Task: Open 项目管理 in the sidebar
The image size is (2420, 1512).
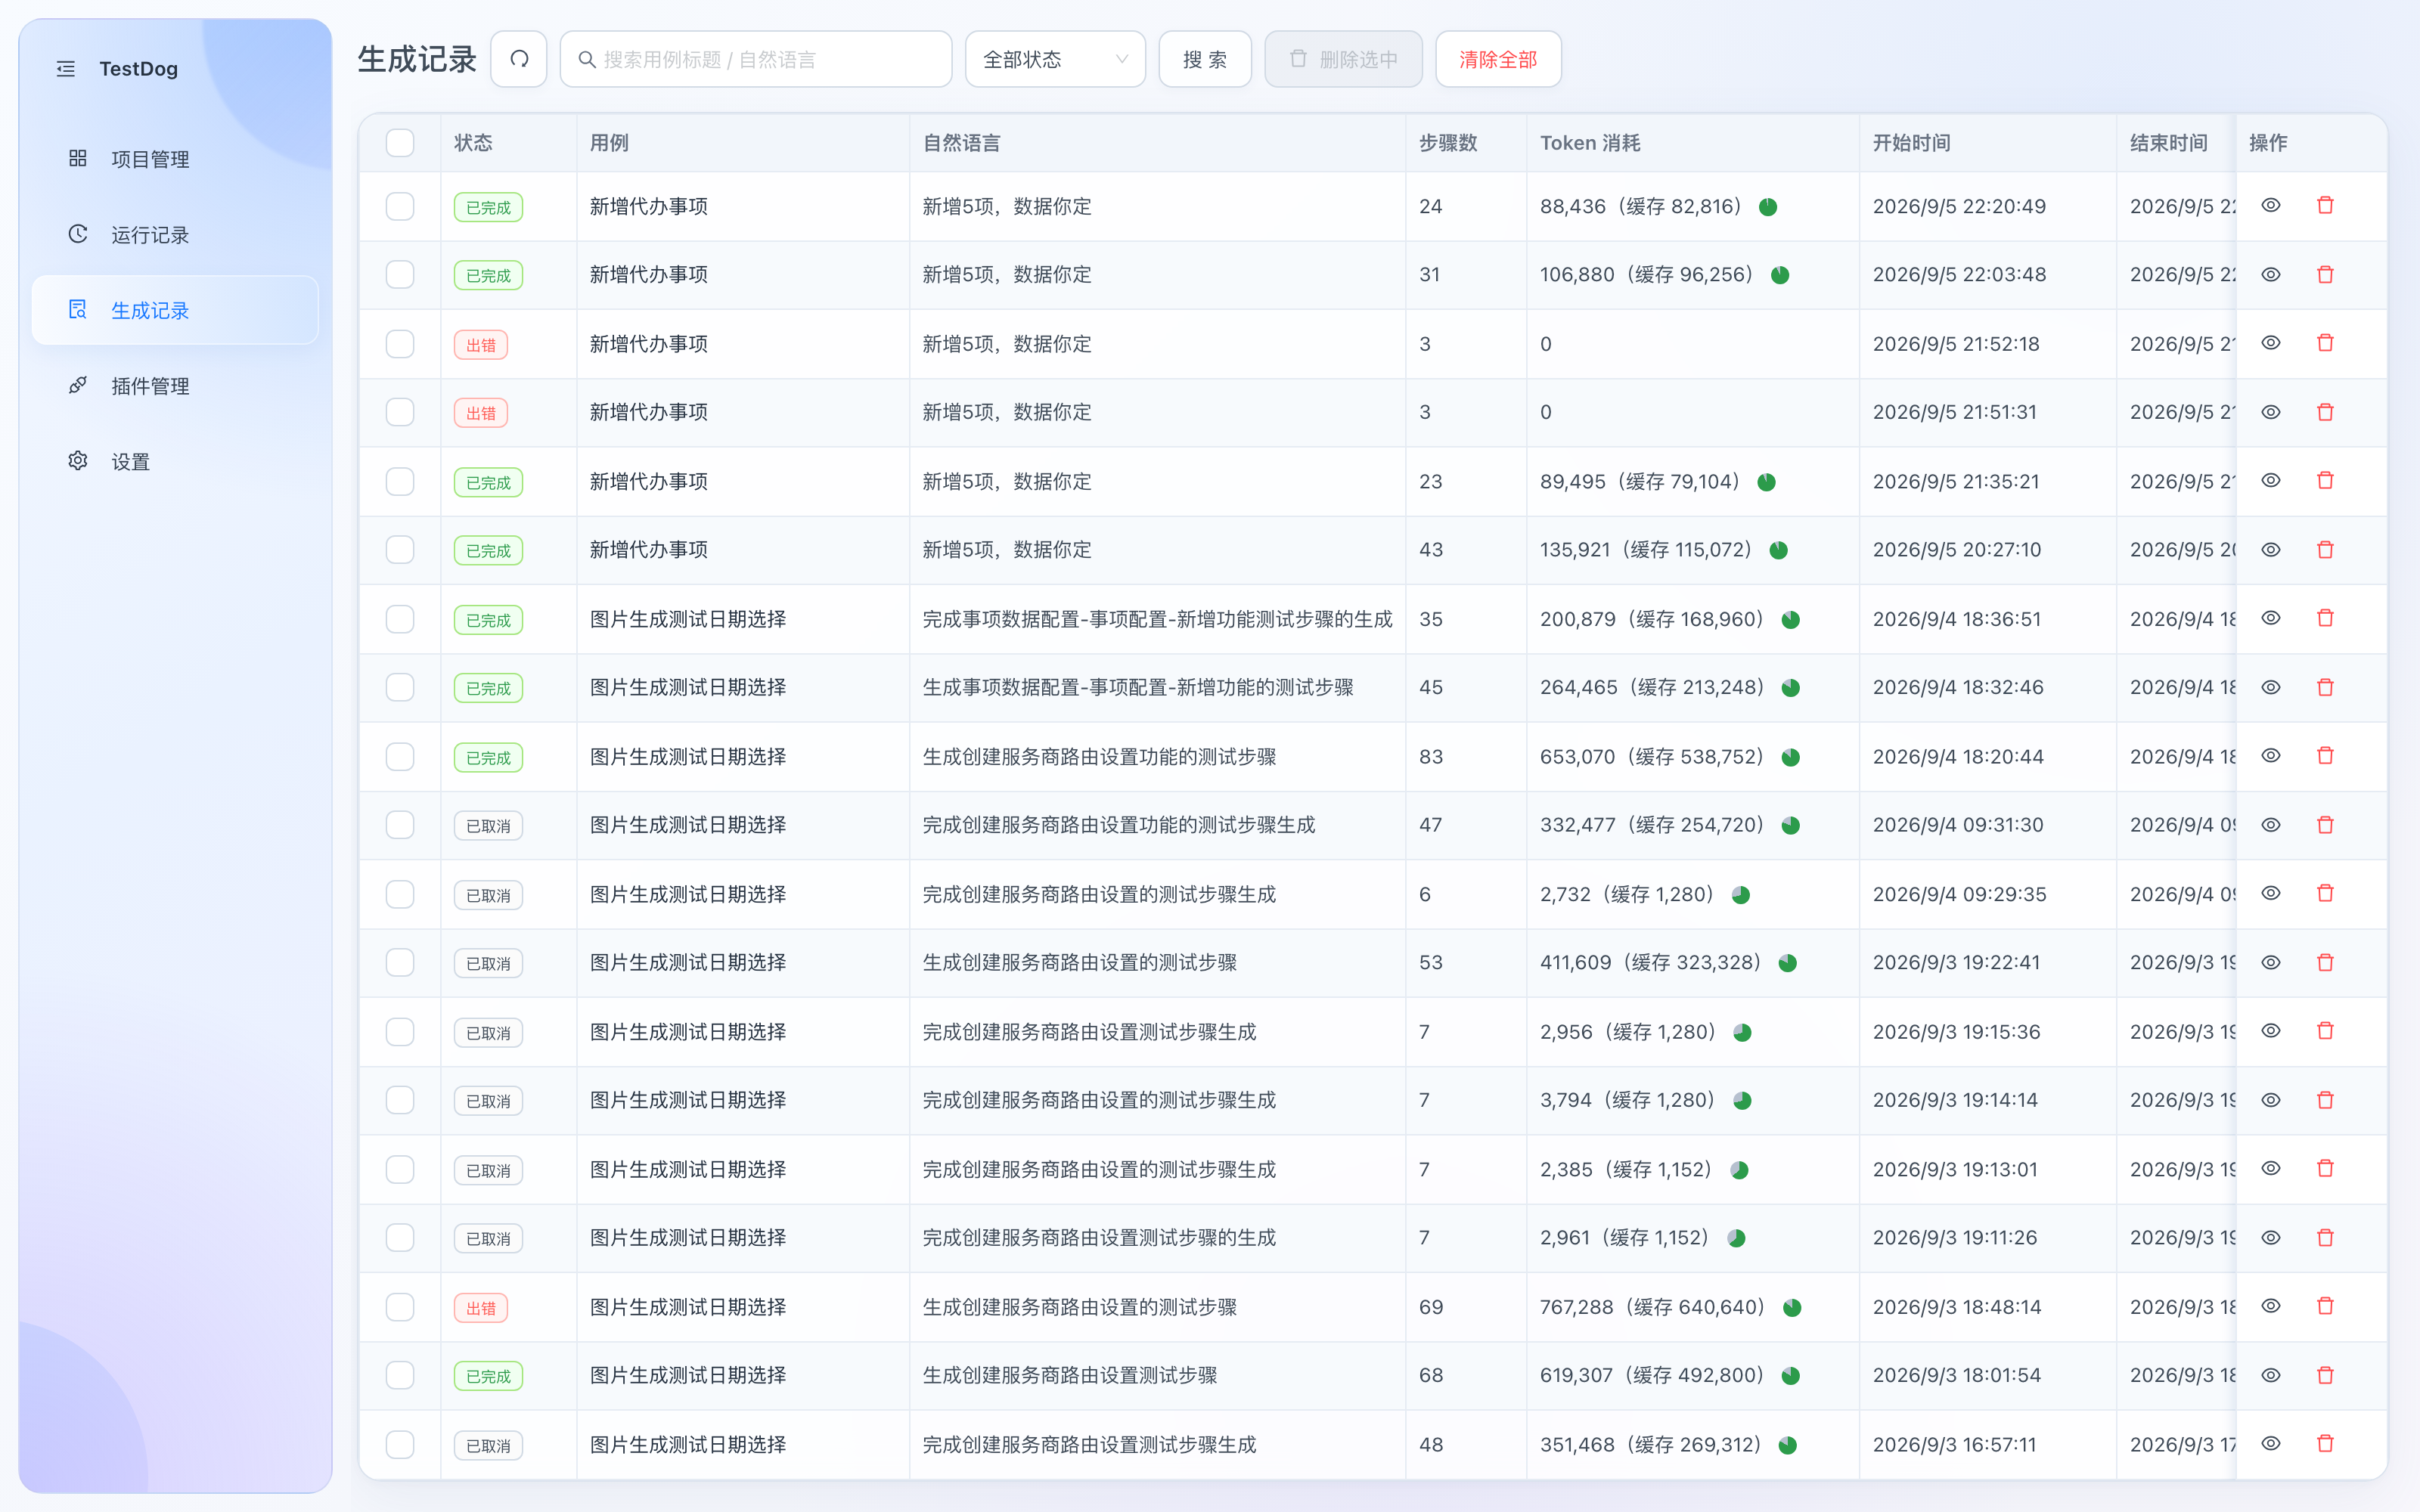Action: (x=175, y=159)
